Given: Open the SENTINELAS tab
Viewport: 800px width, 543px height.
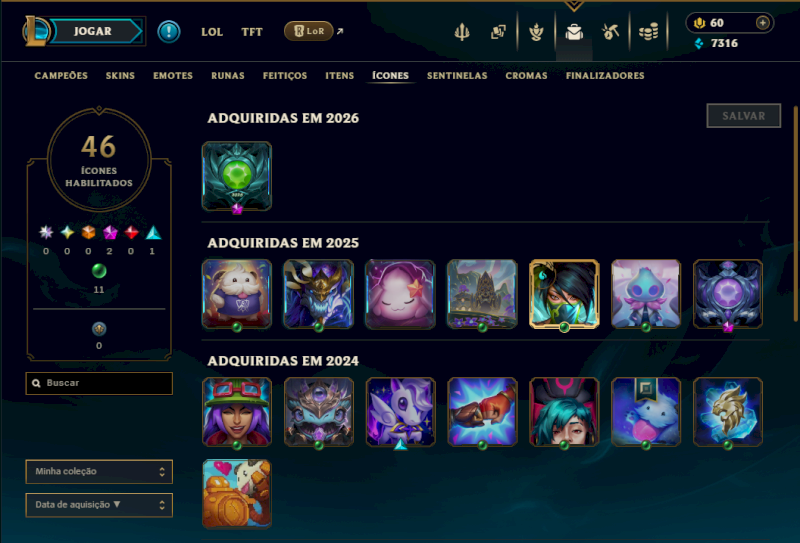Looking at the screenshot, I should [x=457, y=76].
